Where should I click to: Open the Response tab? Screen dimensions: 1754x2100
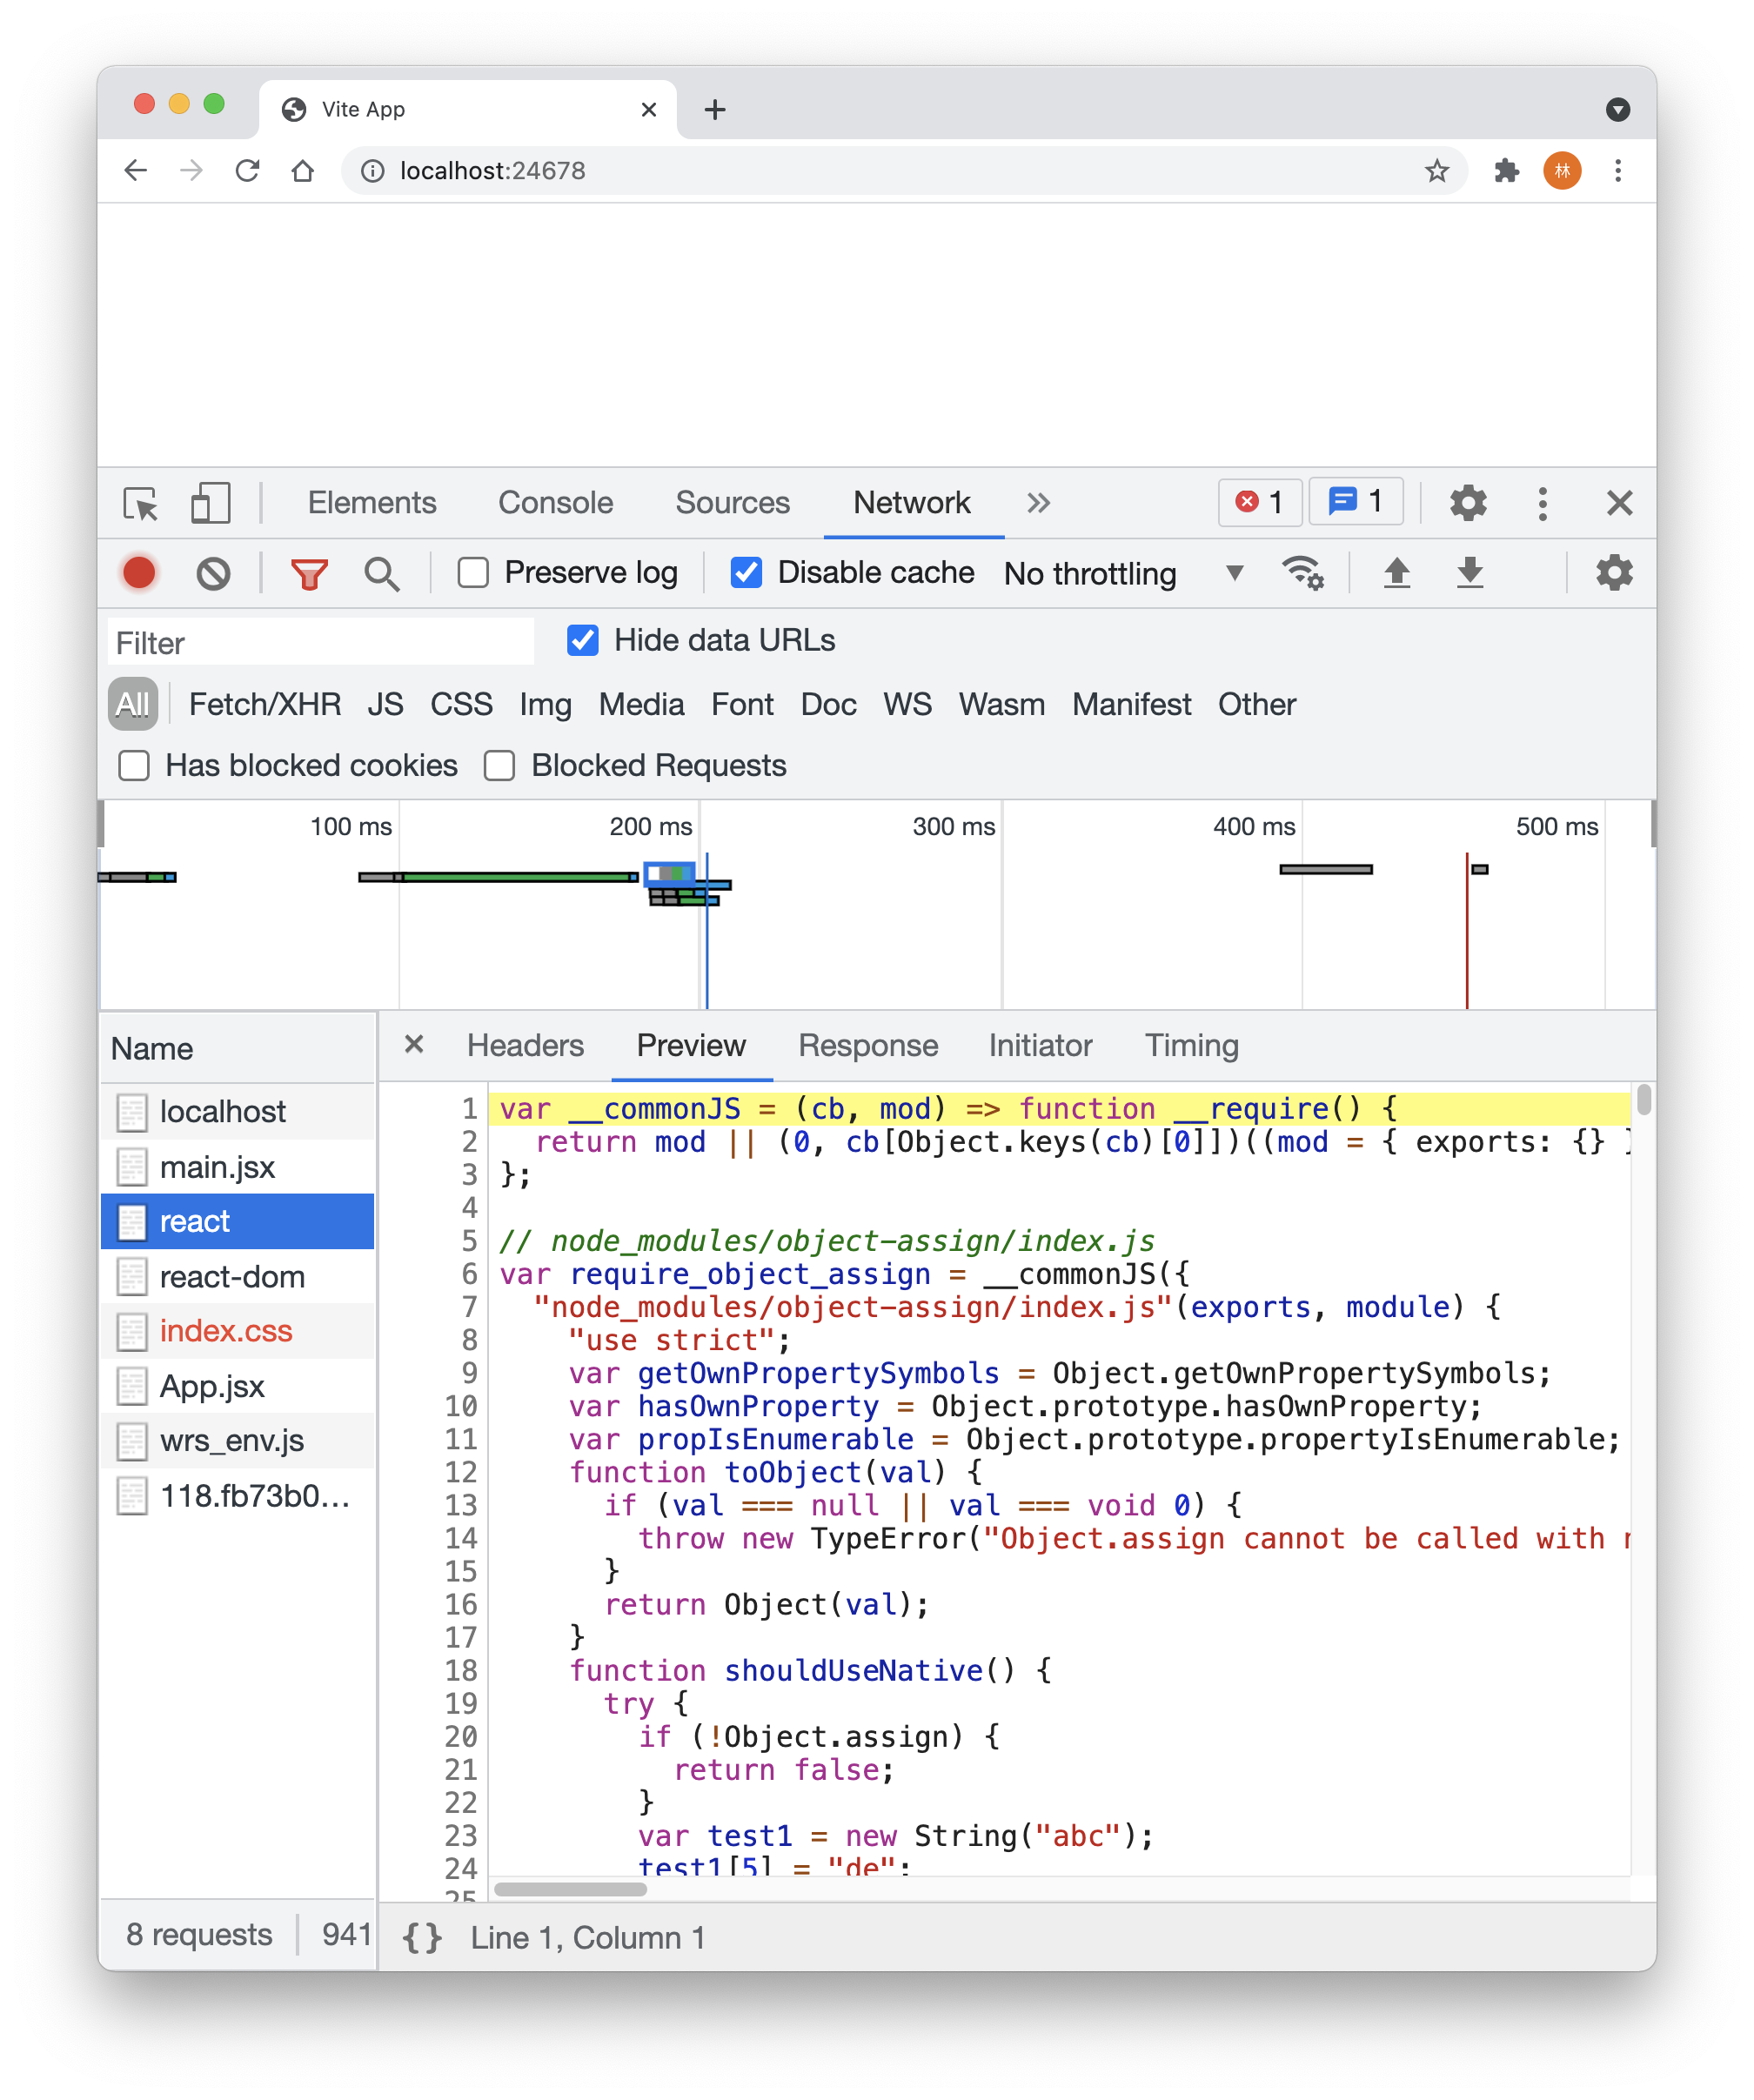point(867,1046)
